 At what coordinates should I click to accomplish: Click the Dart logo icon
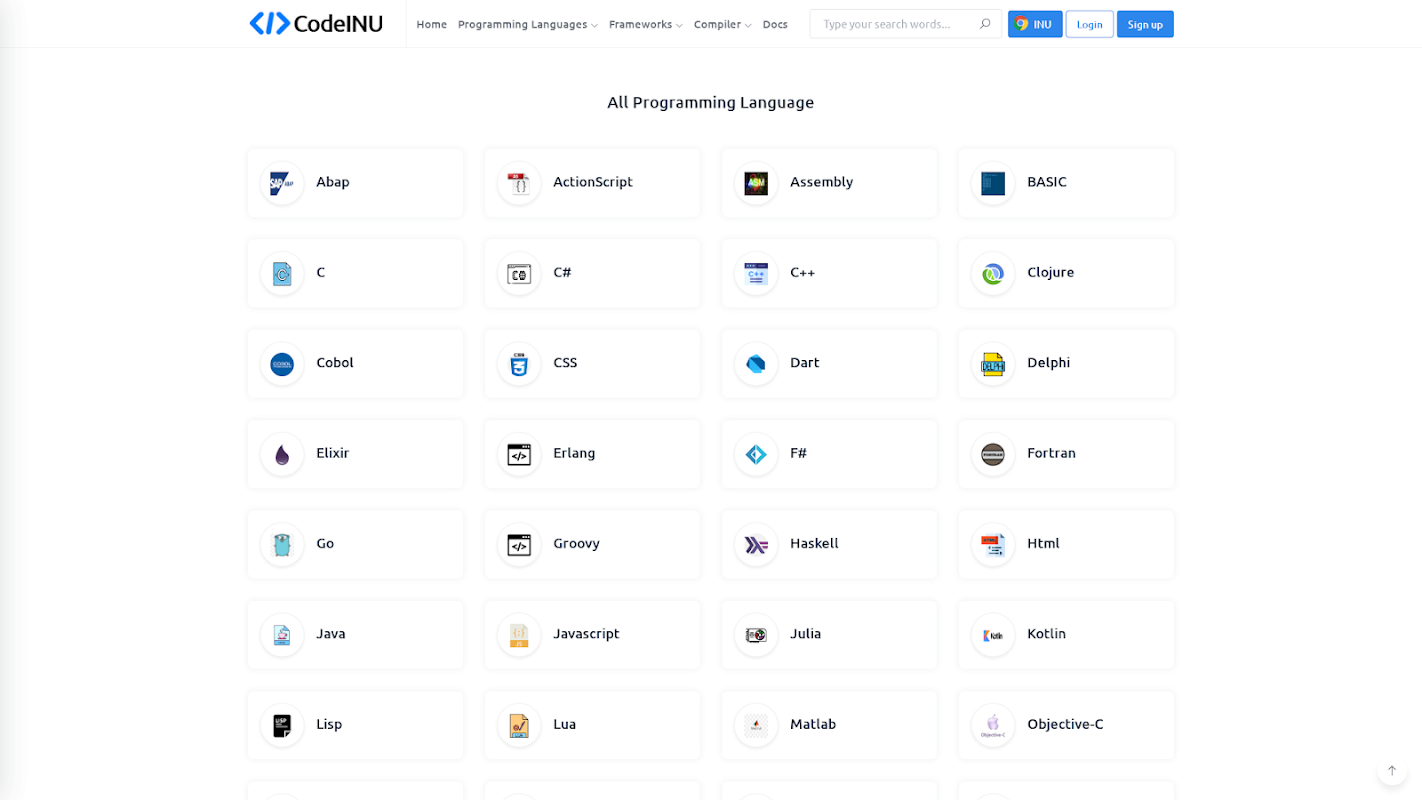[756, 364]
